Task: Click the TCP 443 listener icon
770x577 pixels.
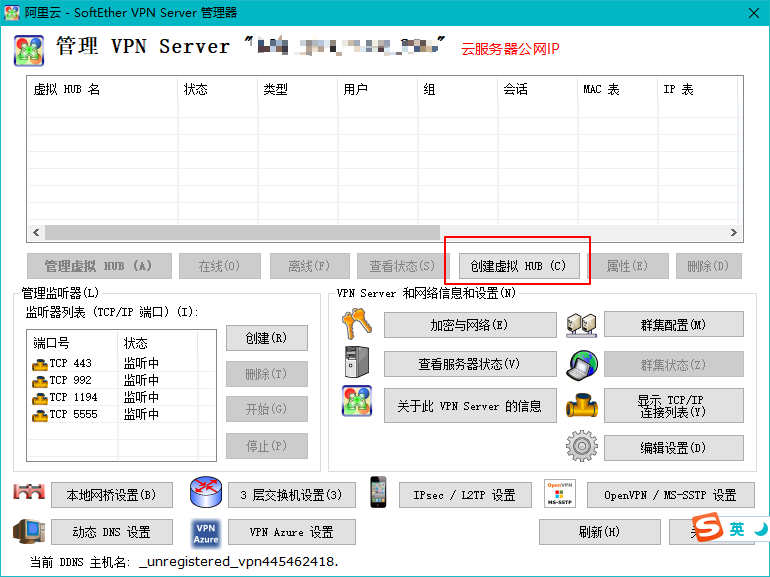Action: point(40,364)
